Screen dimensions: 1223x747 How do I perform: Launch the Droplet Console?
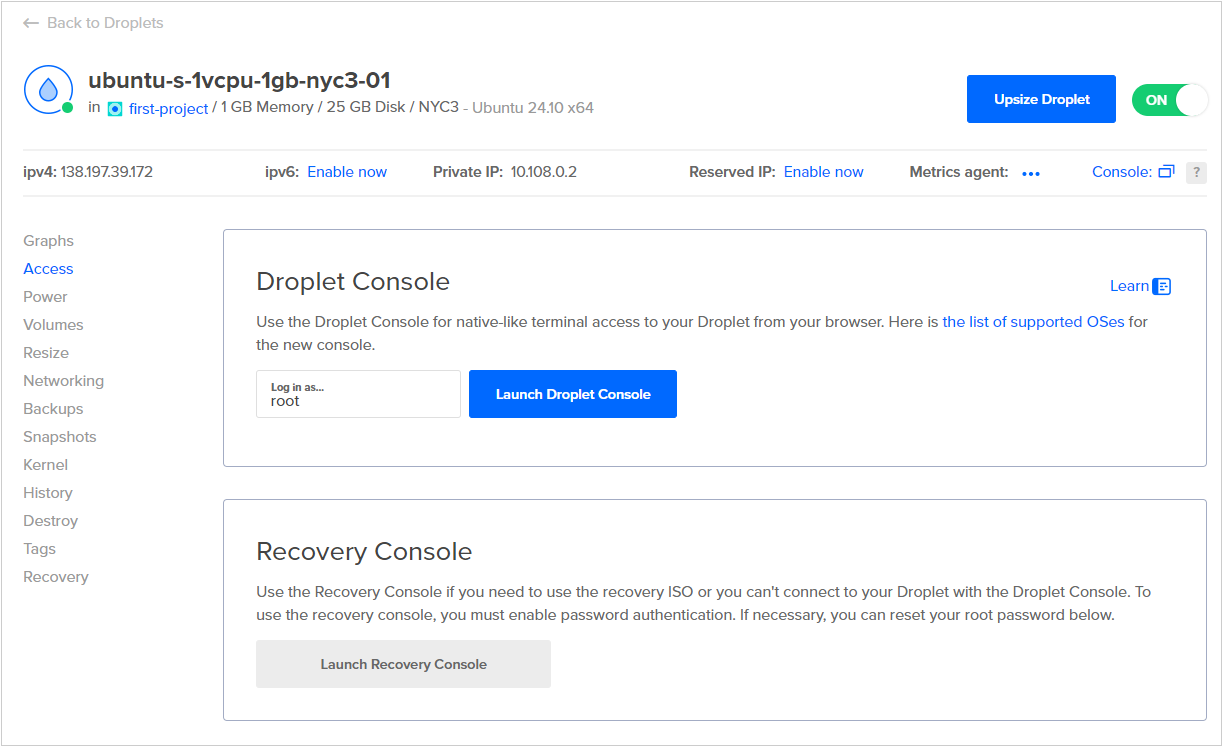(x=572, y=393)
